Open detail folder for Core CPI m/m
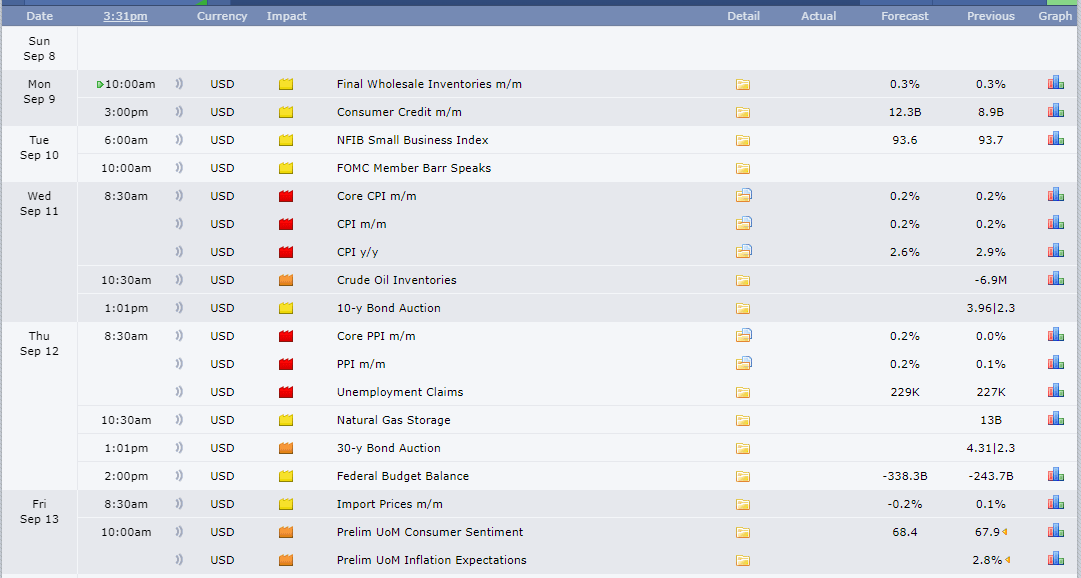This screenshot has width=1081, height=578. click(x=743, y=196)
